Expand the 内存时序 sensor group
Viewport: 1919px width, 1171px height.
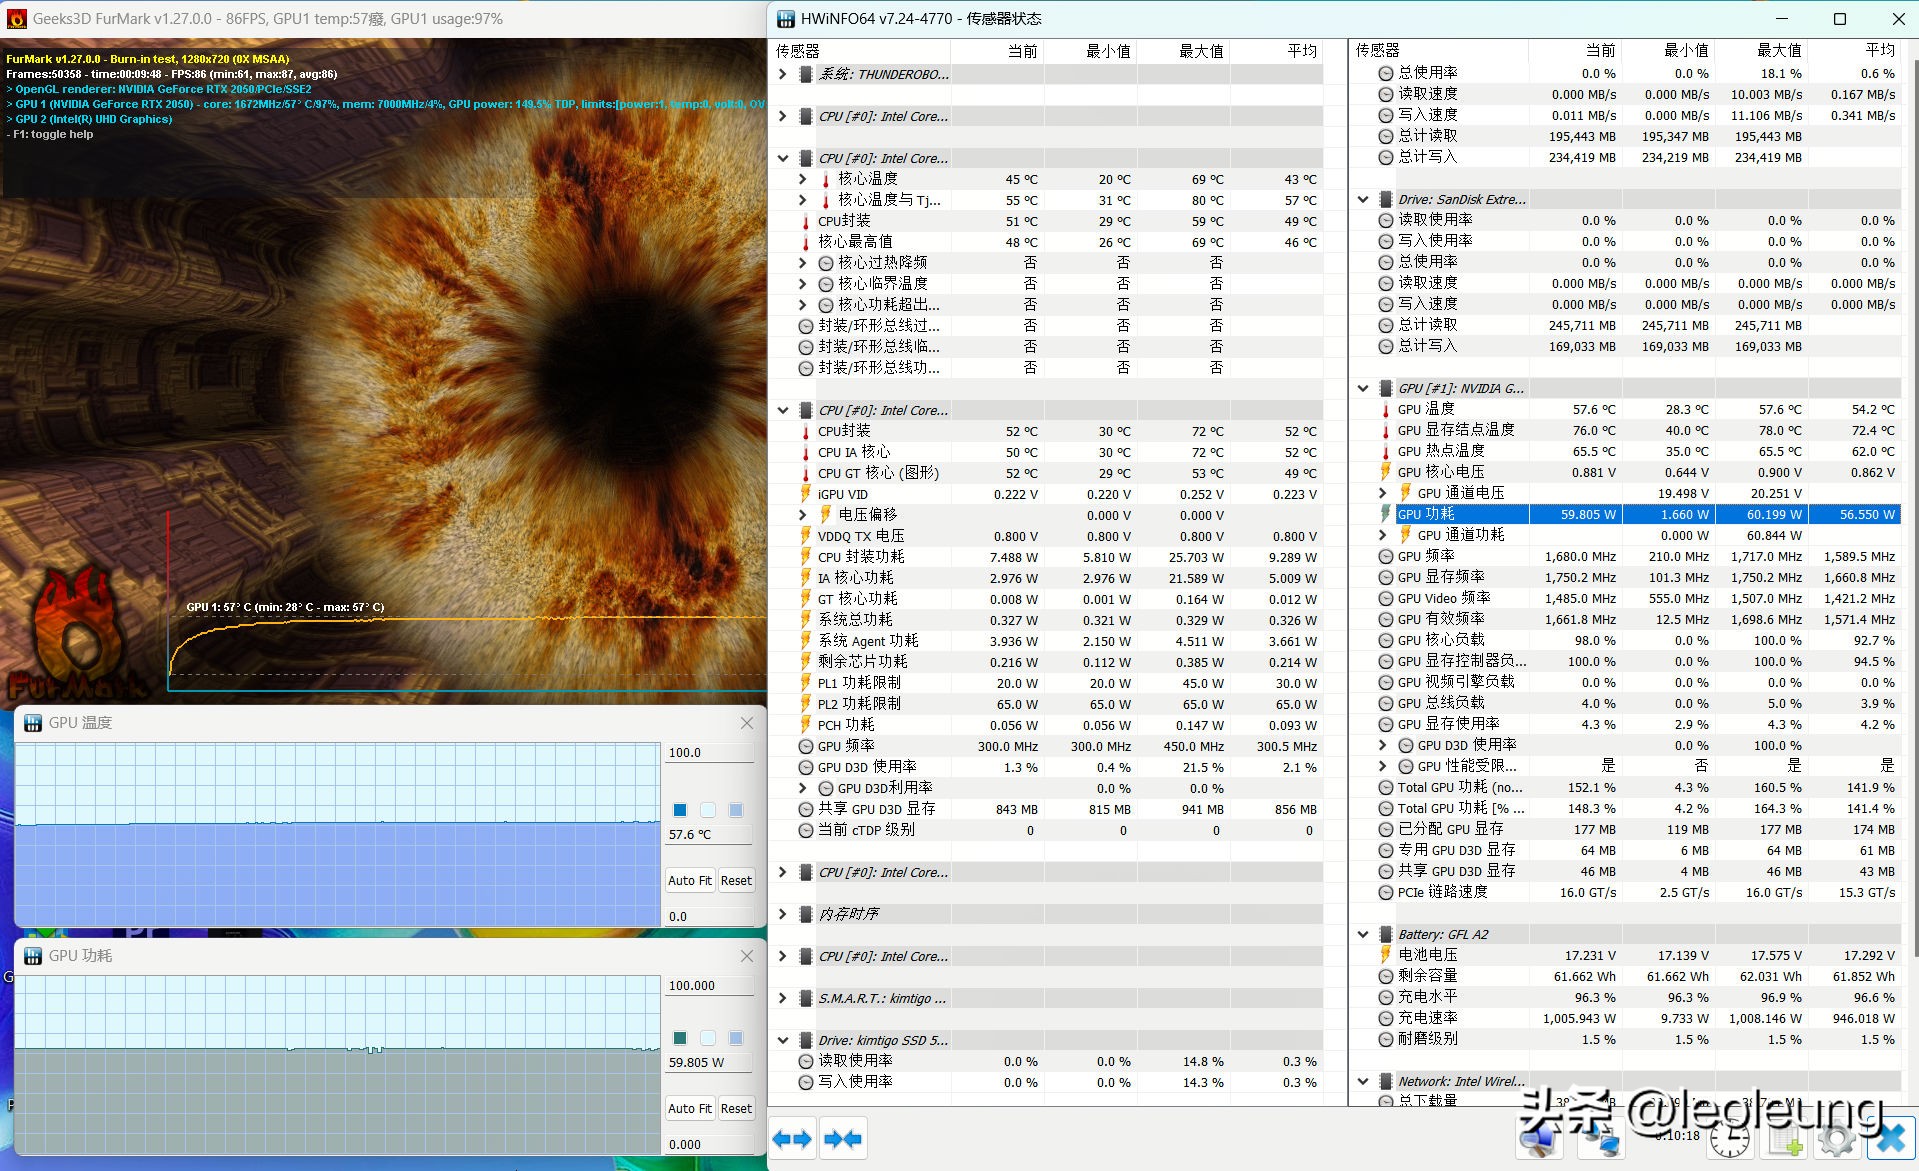pyautogui.click(x=783, y=914)
